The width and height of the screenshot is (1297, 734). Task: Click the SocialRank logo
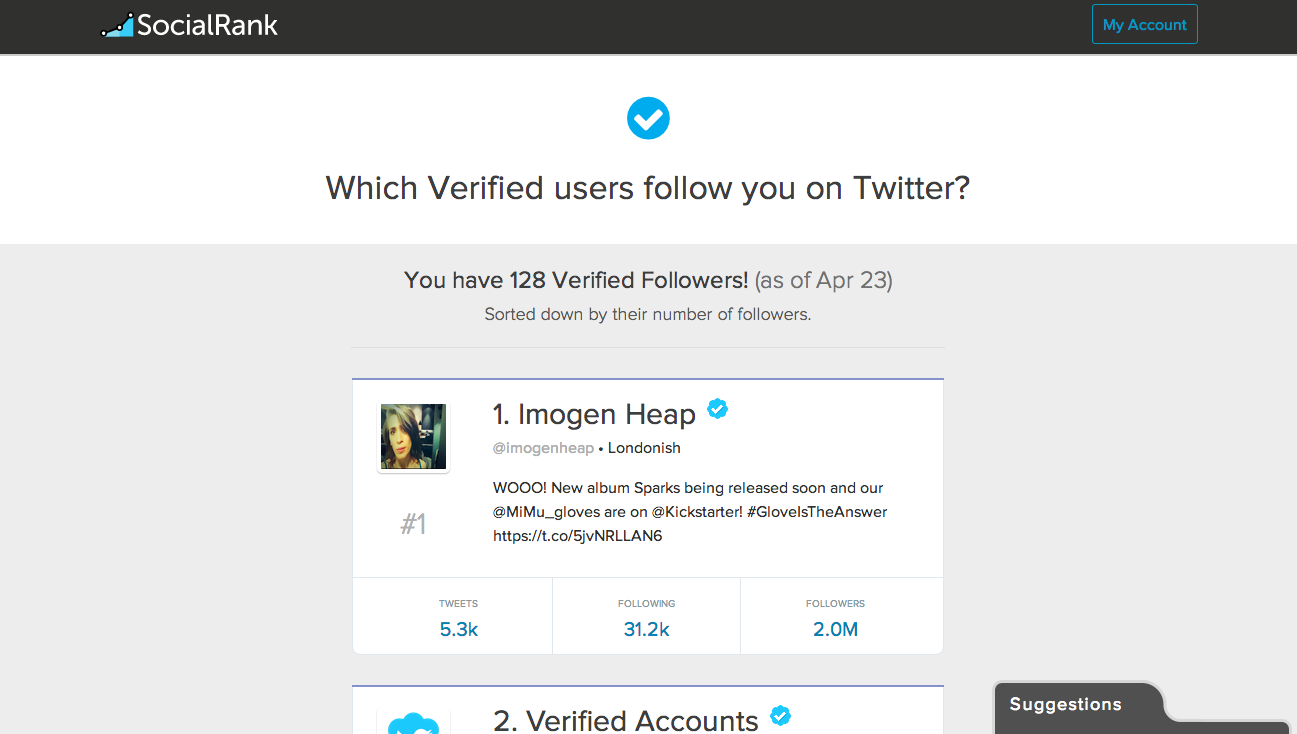189,25
